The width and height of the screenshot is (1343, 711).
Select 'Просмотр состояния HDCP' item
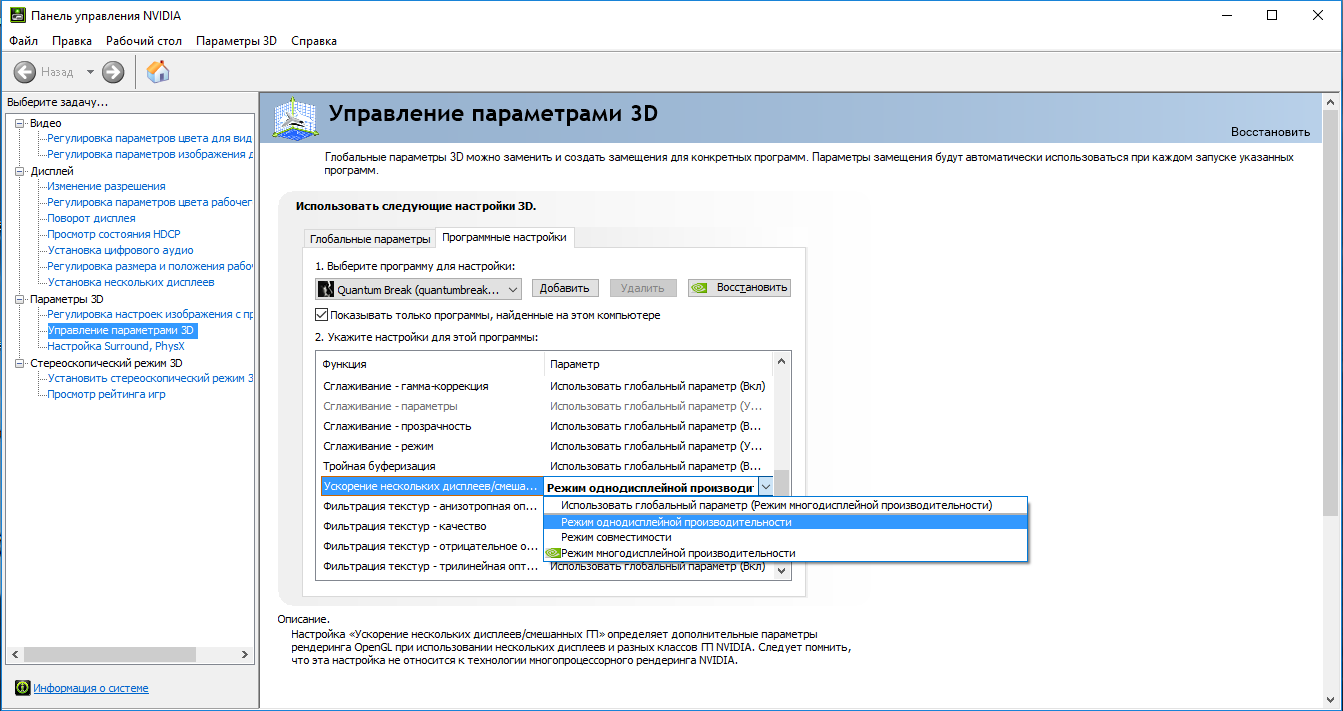point(113,234)
